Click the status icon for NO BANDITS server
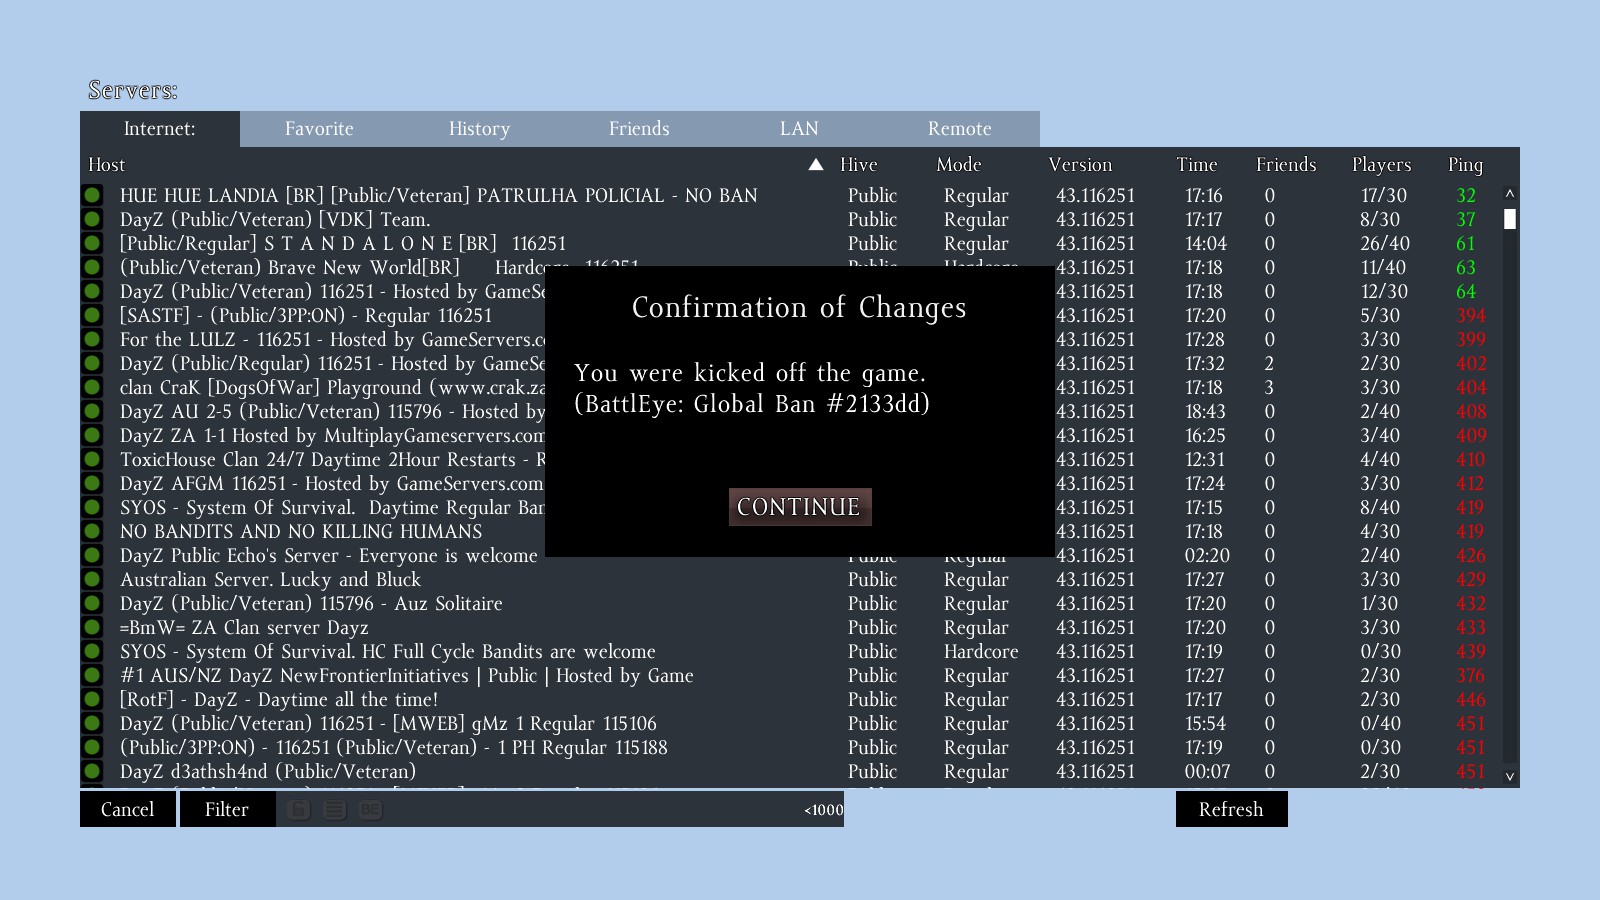This screenshot has height=900, width=1600. [x=92, y=531]
